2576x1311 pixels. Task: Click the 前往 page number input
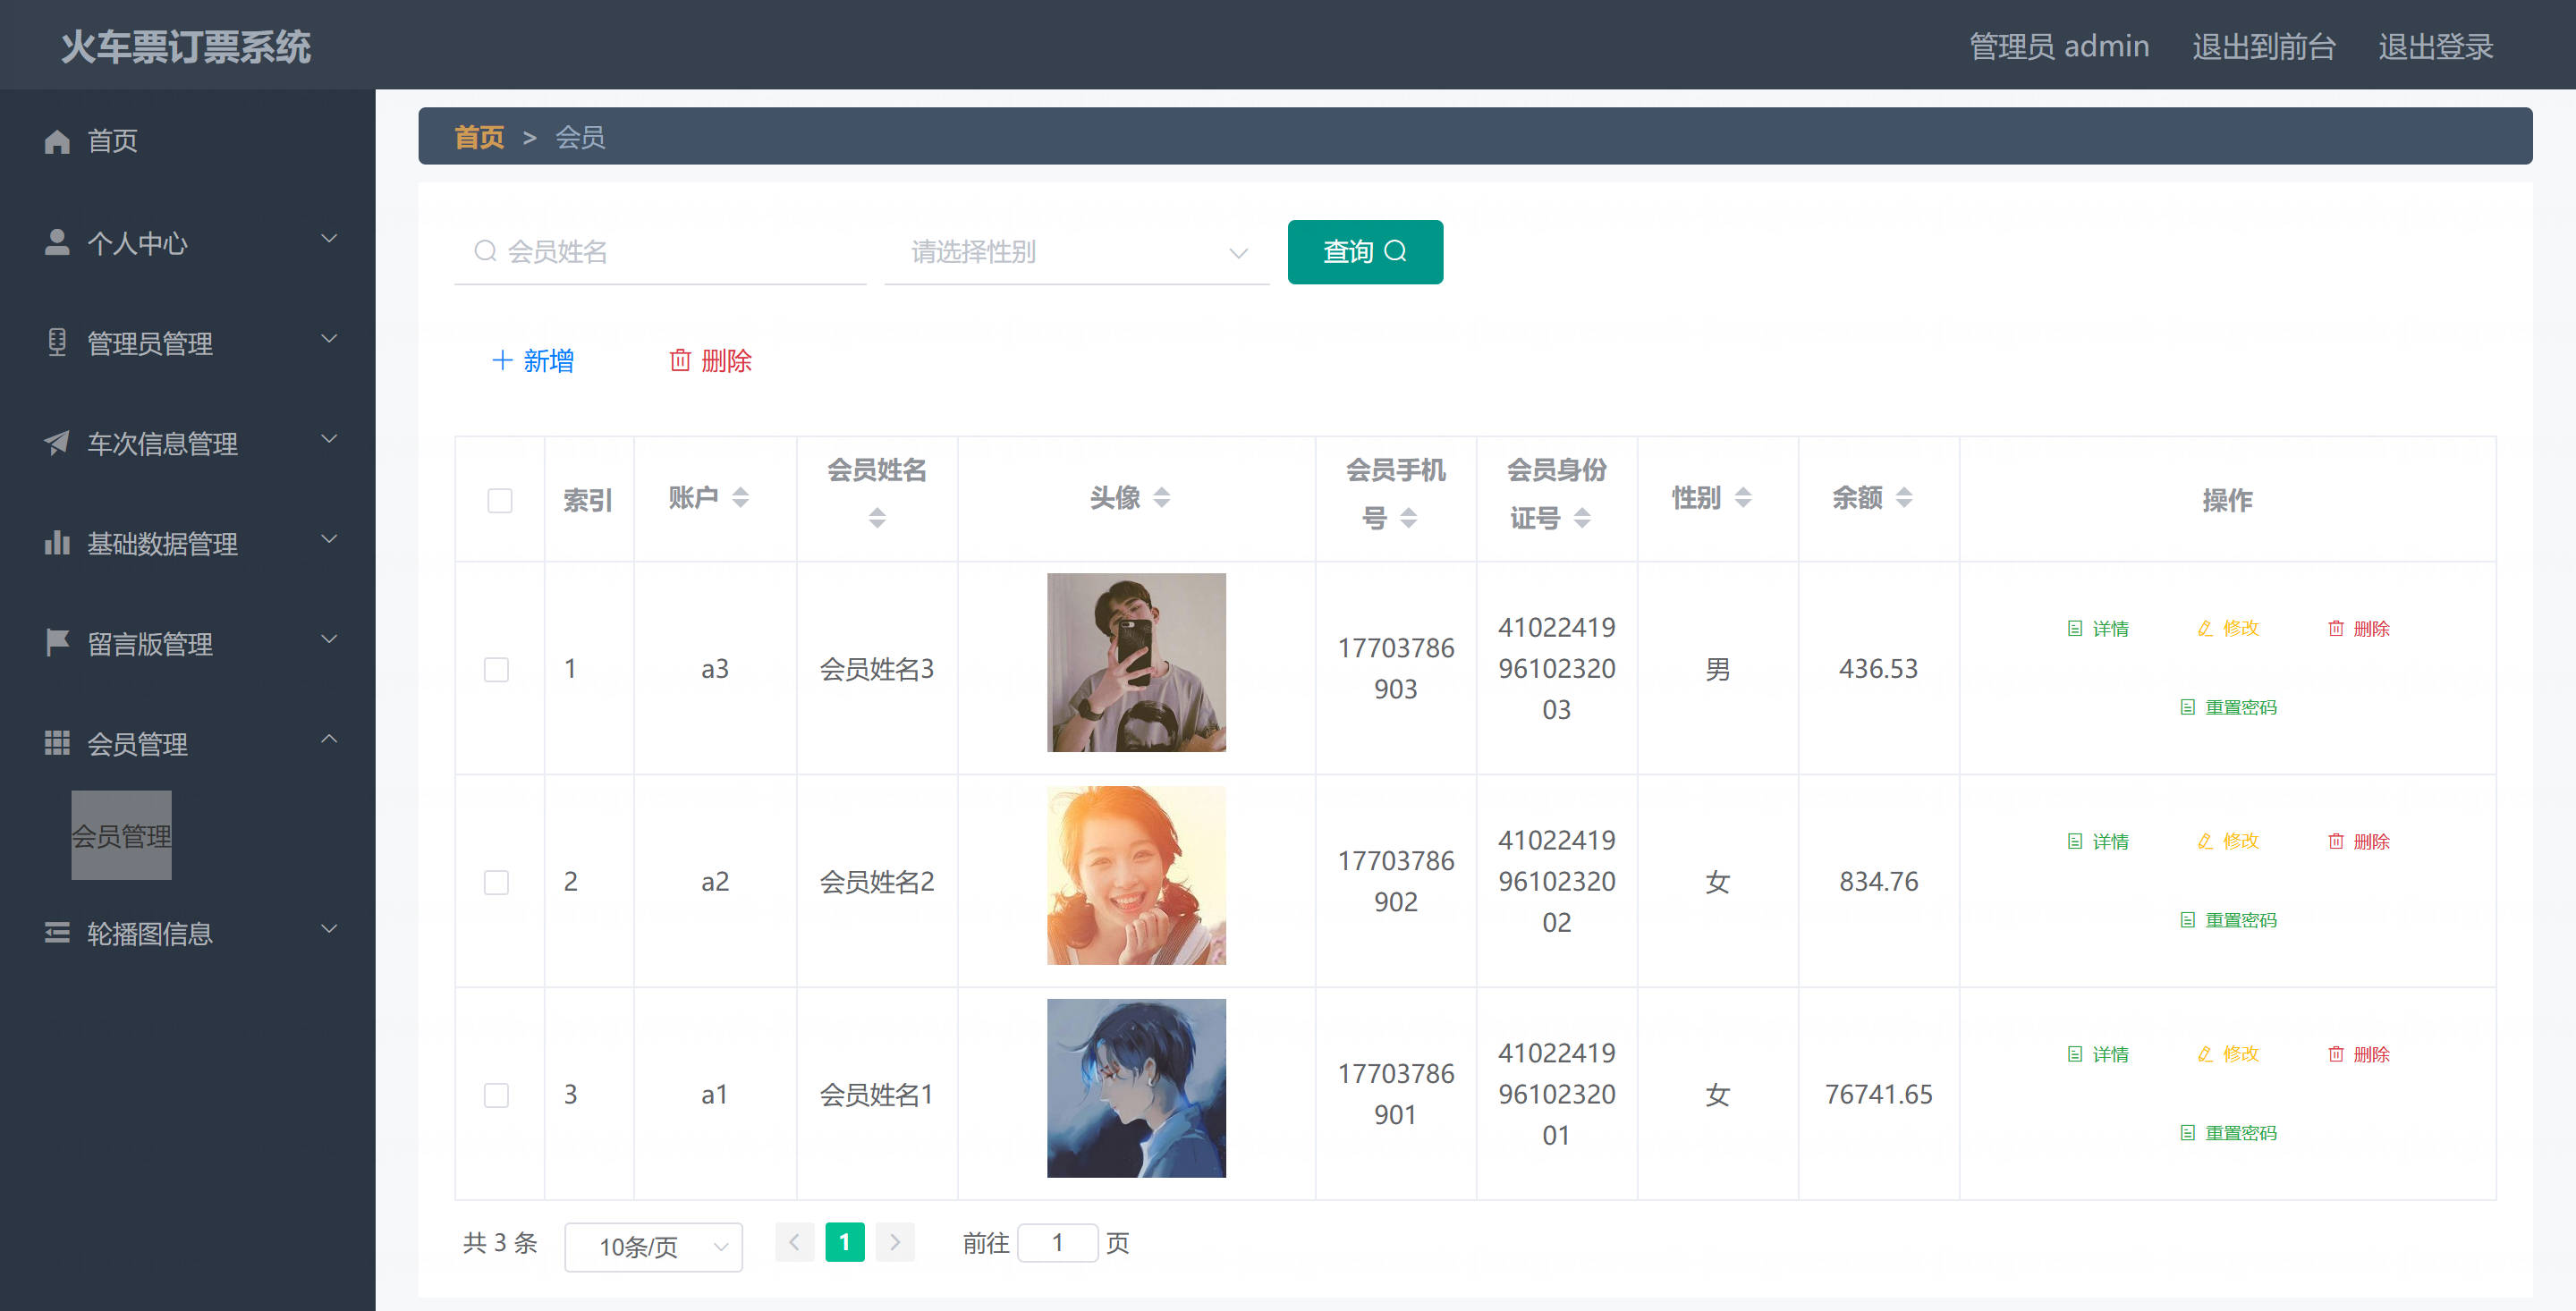[x=1057, y=1242]
